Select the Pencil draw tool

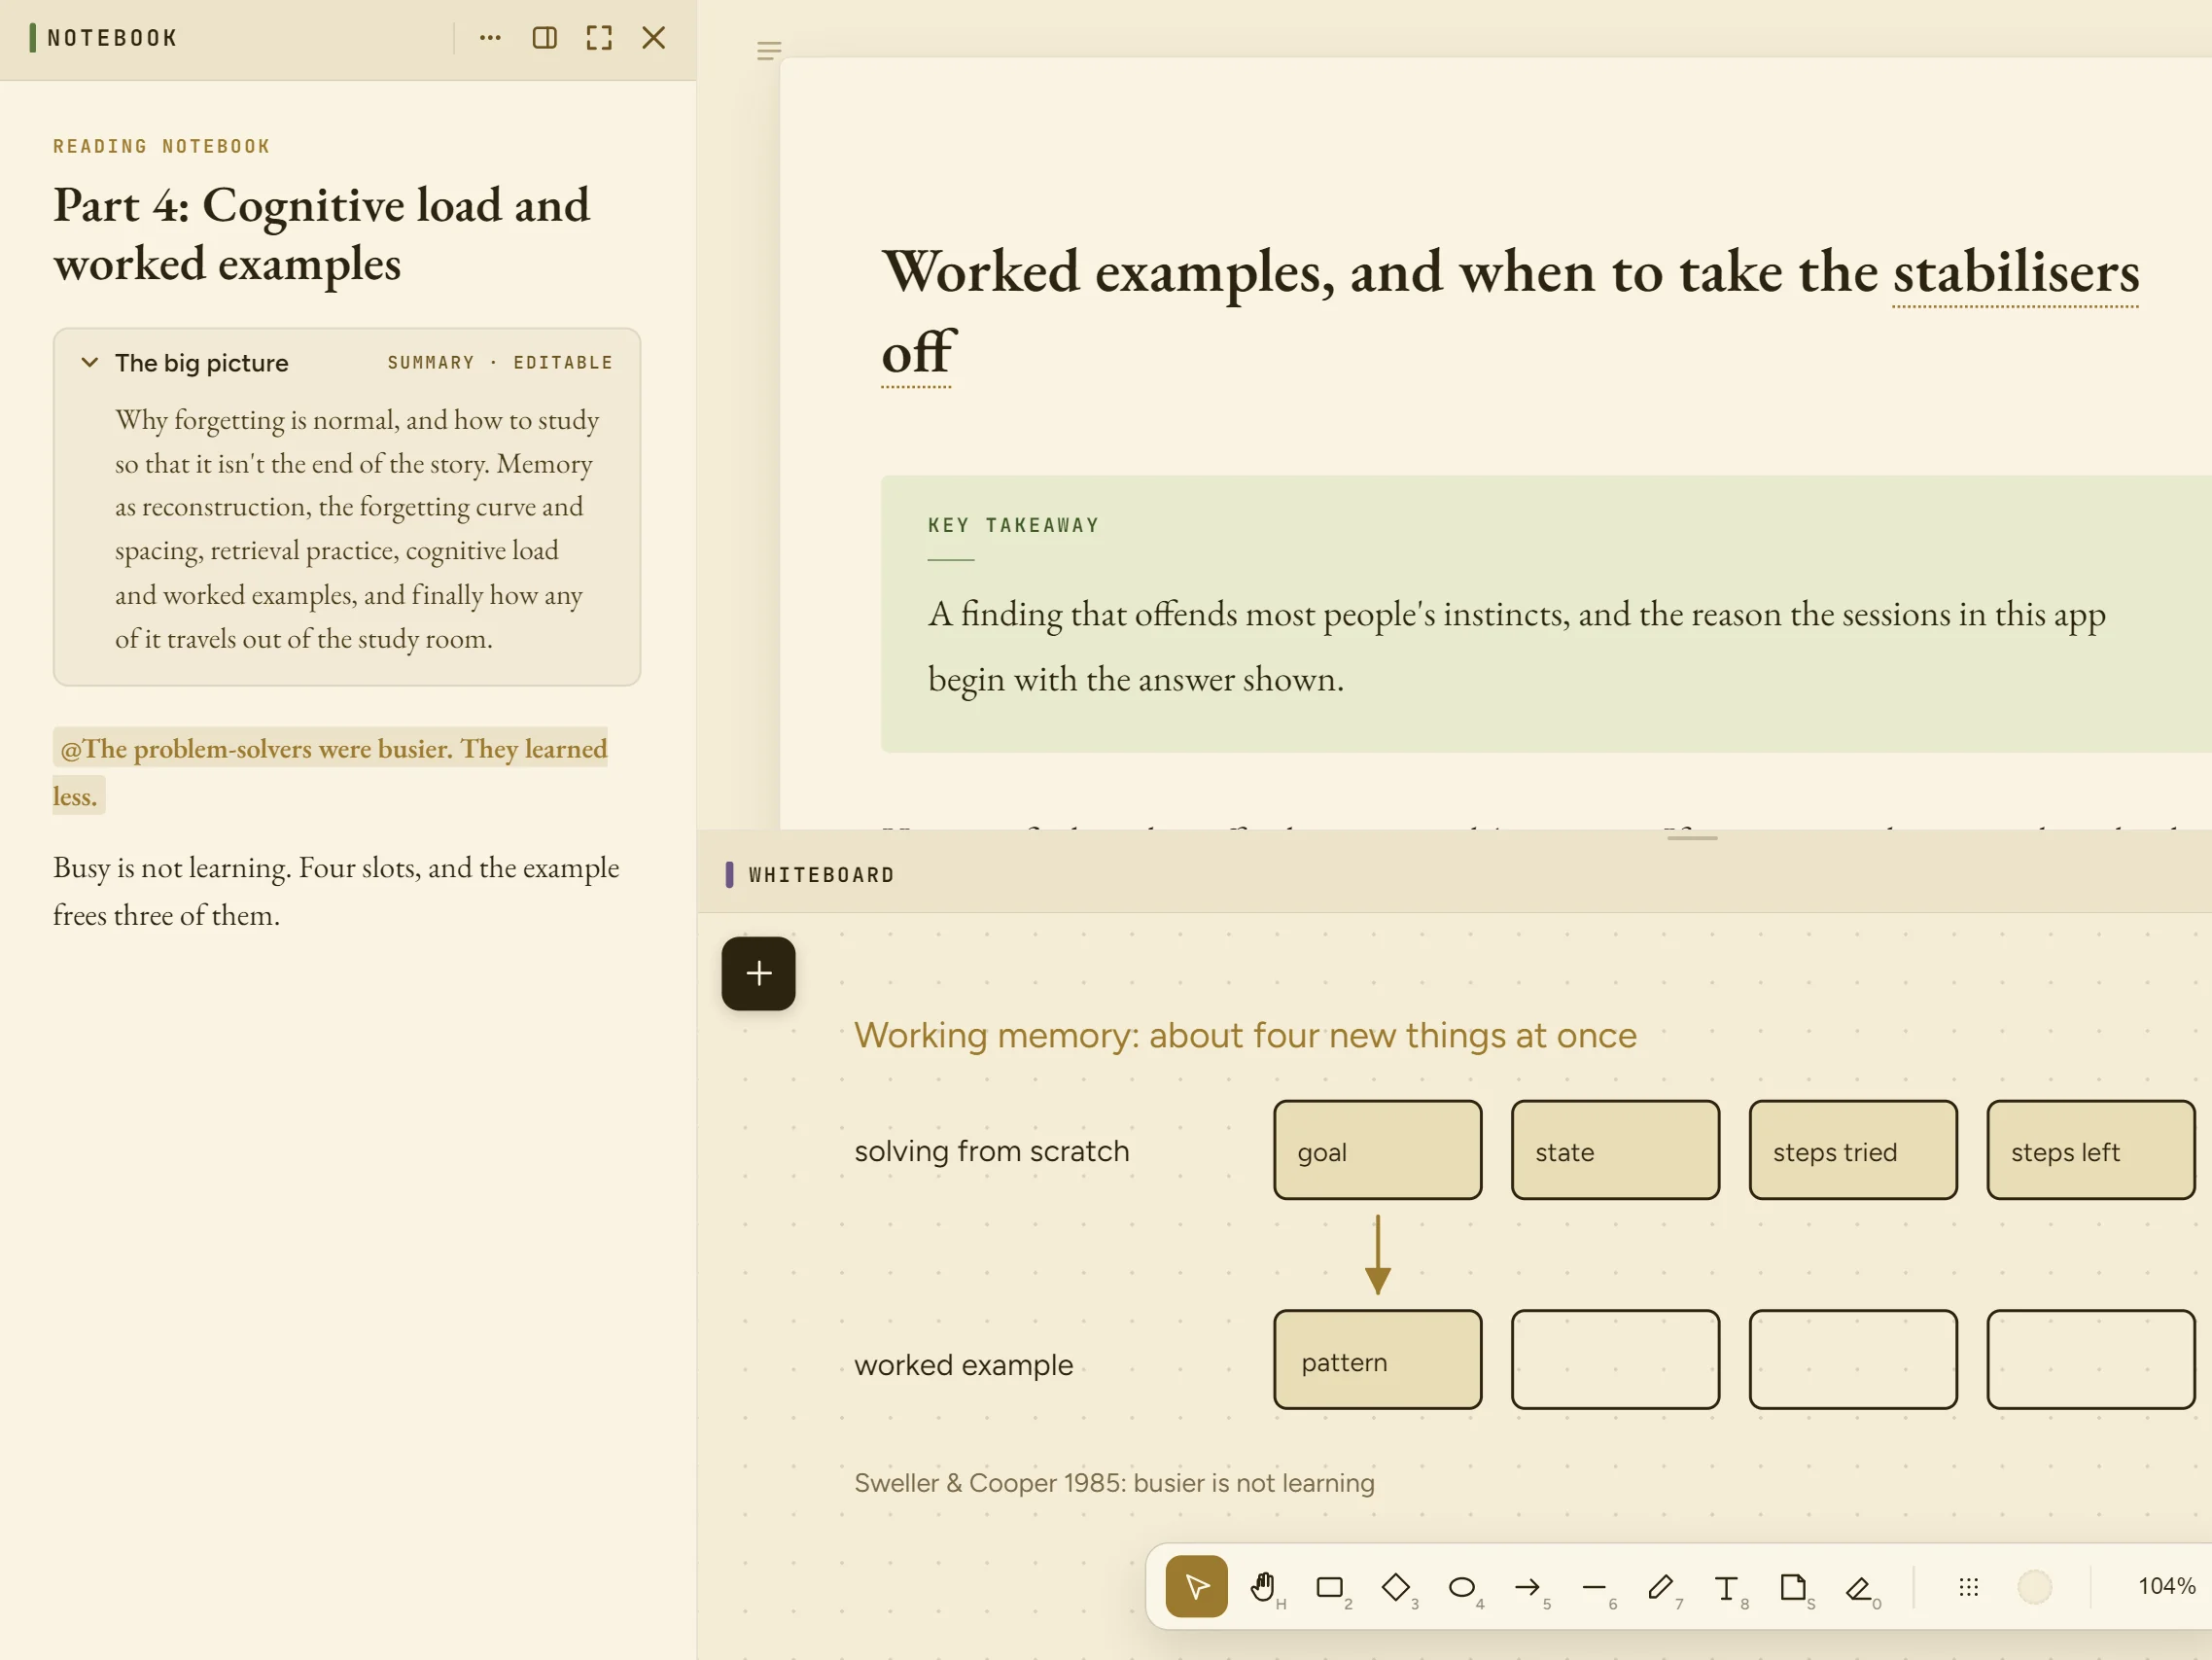[x=1660, y=1586]
